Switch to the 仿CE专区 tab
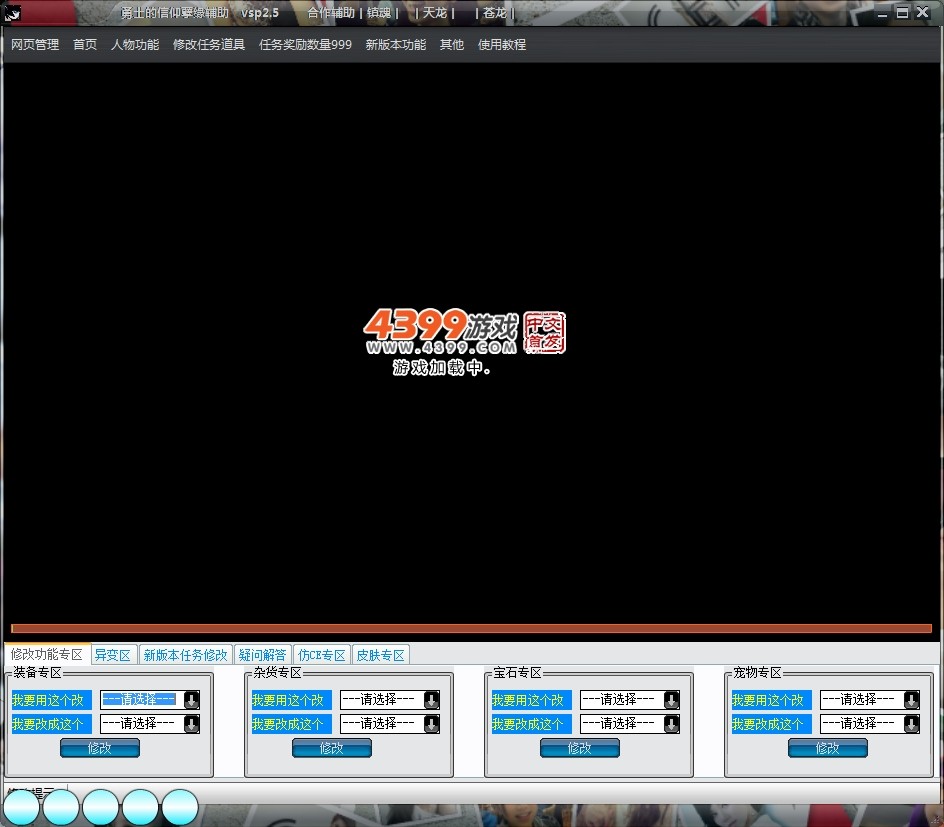Image resolution: width=944 pixels, height=827 pixels. (x=321, y=655)
